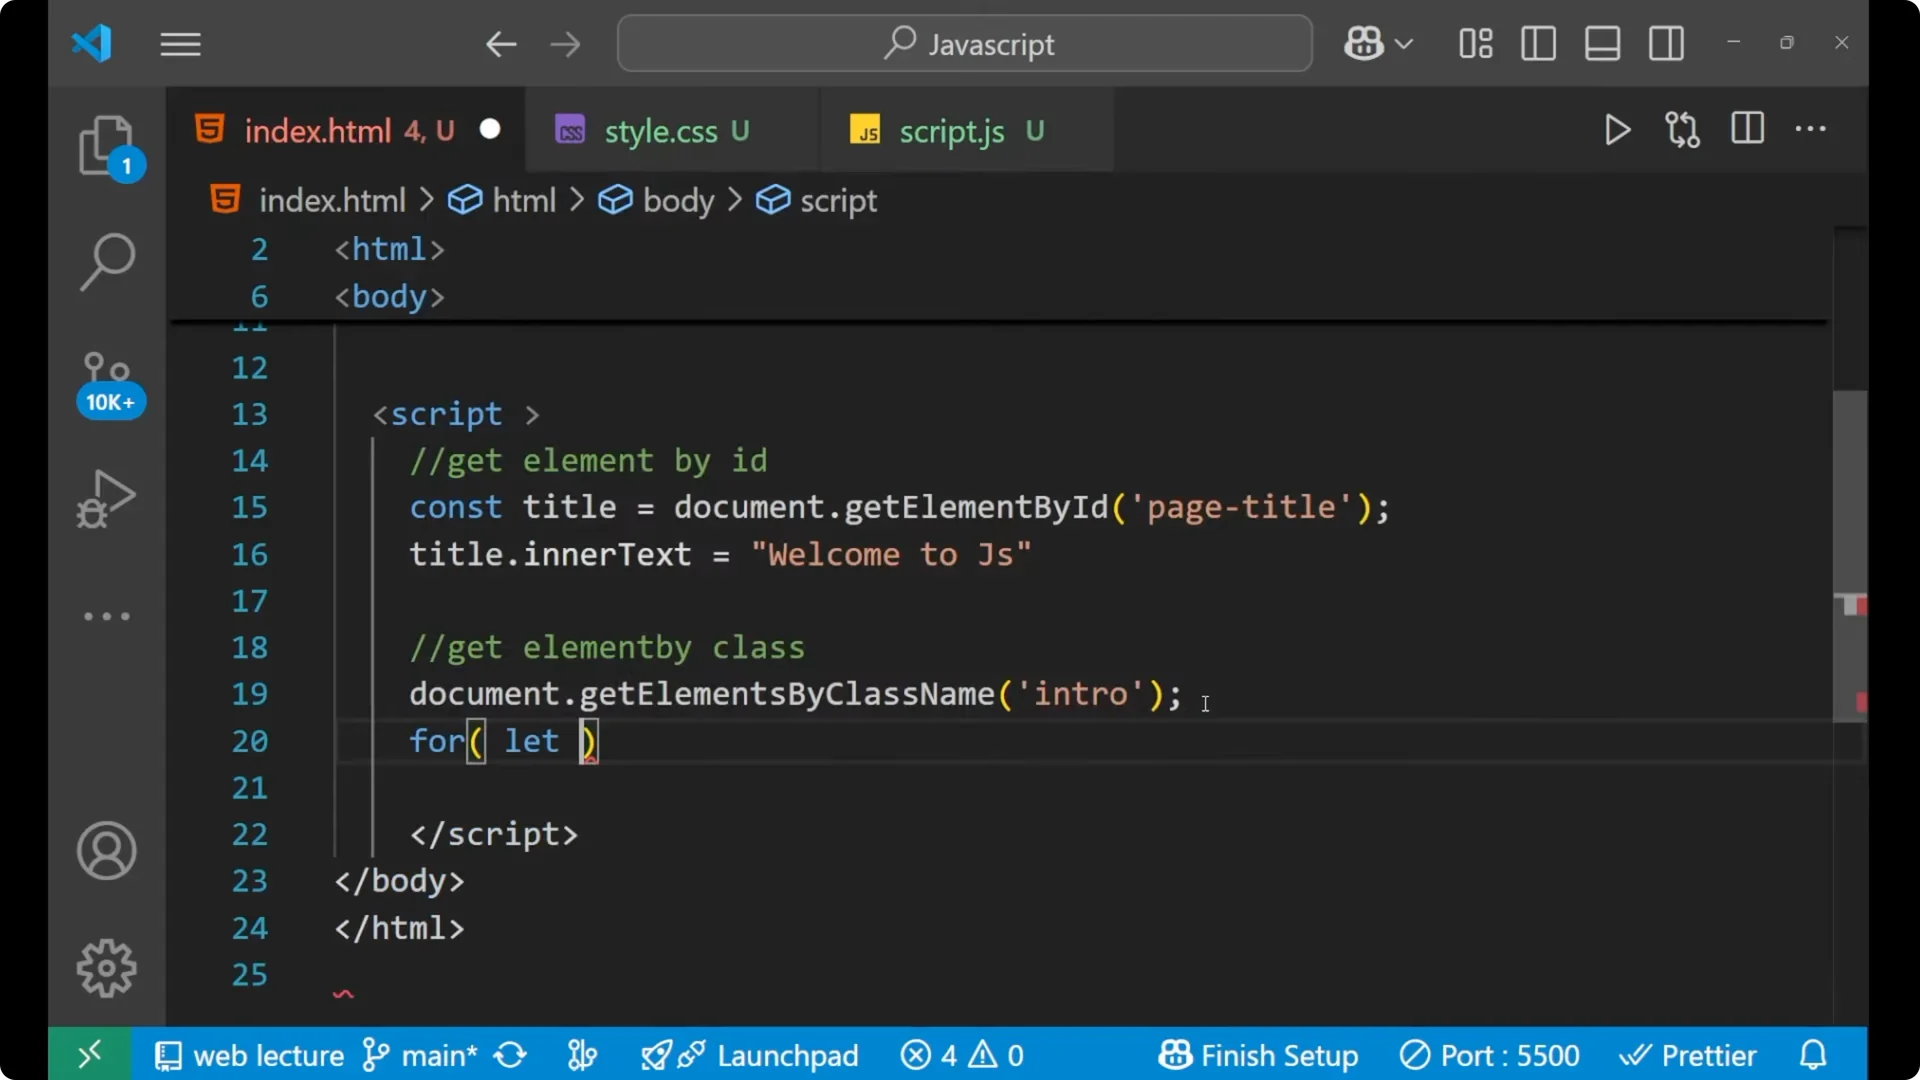The width and height of the screenshot is (1920, 1080).
Task: Open the Explorer sidebar icon
Action: pos(107,145)
